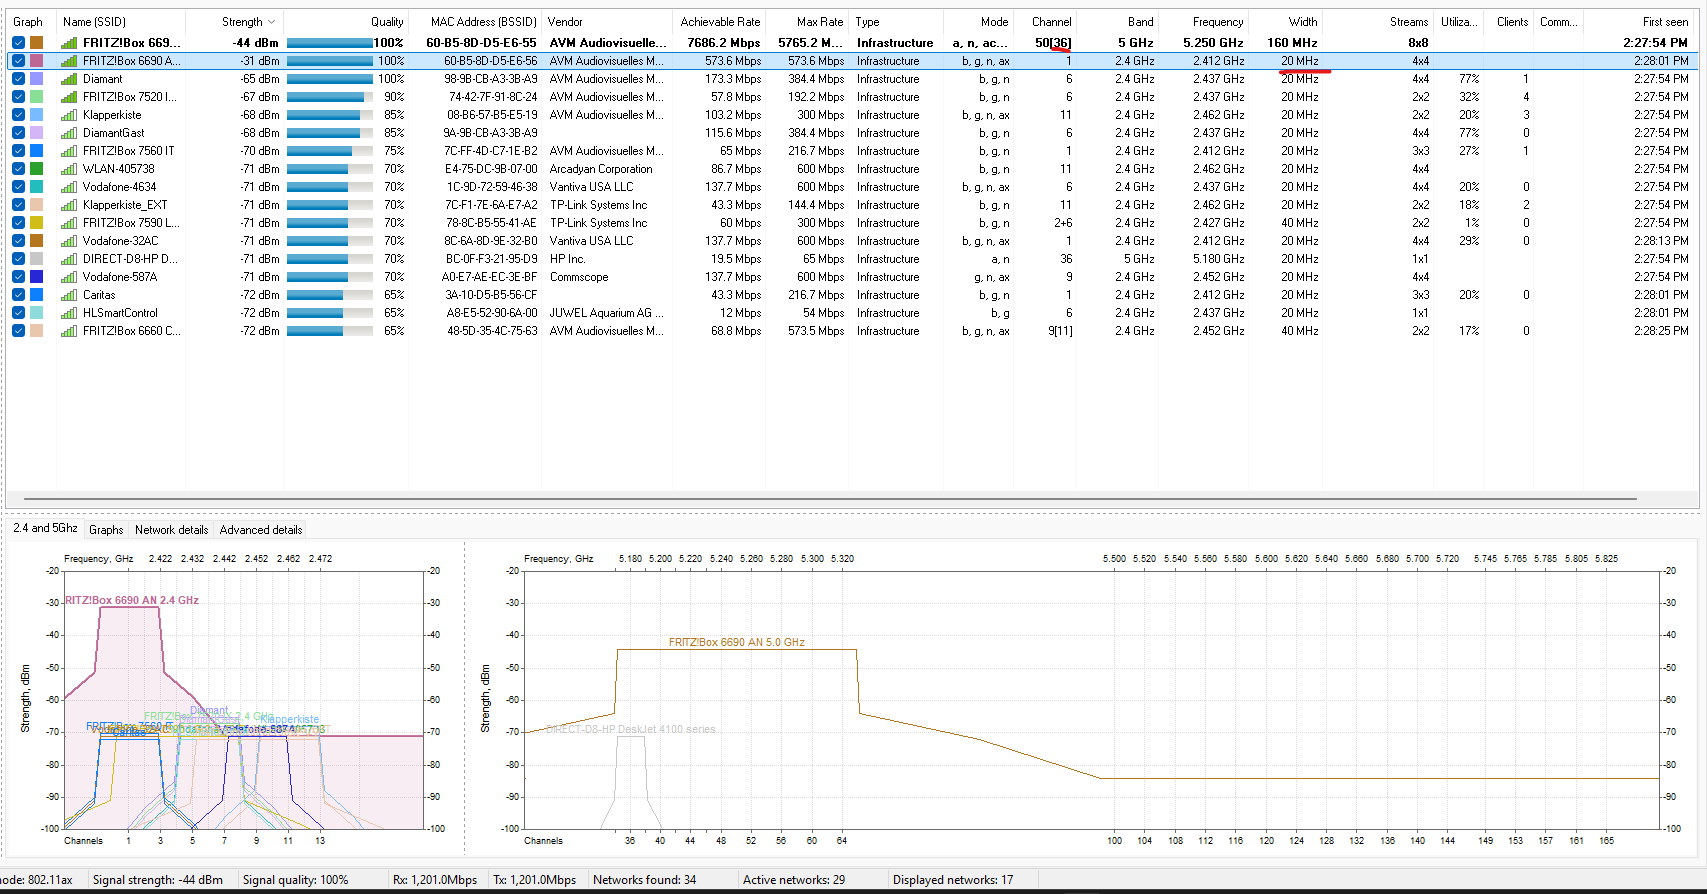
Task: Toggle the checkbox for Vodafone-32AC
Action: tap(19, 241)
